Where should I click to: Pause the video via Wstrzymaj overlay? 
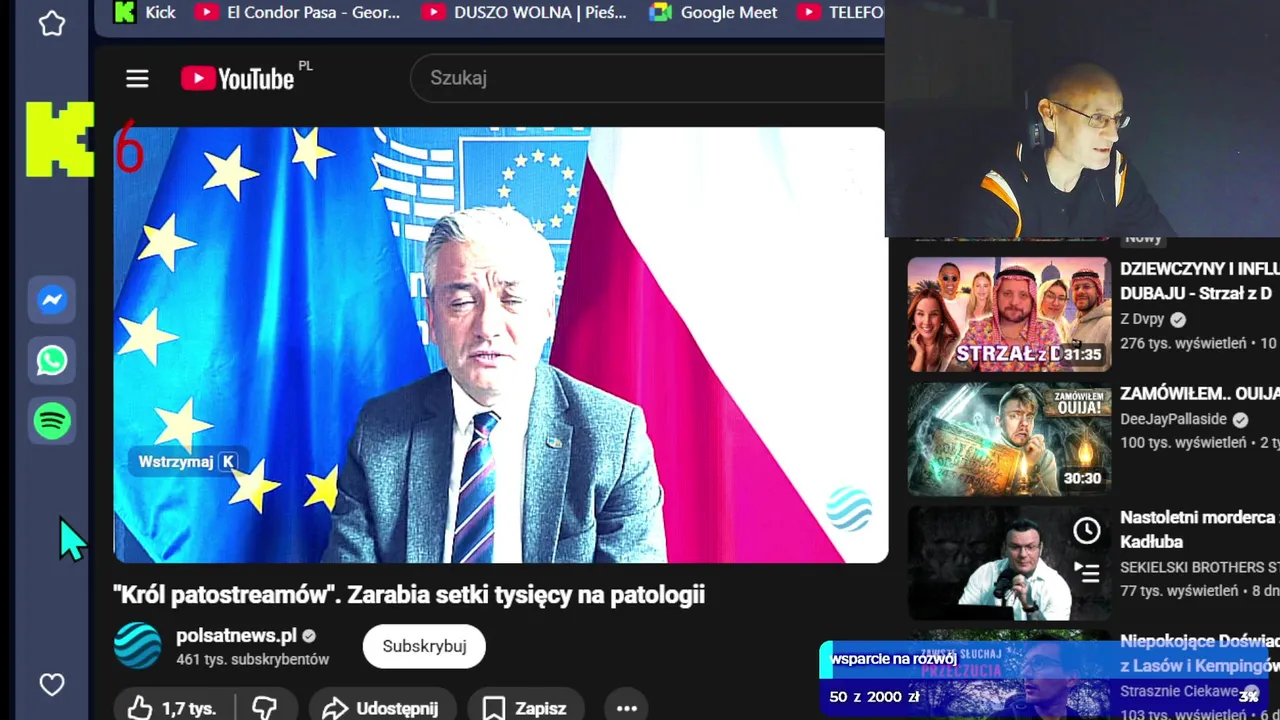(187, 461)
